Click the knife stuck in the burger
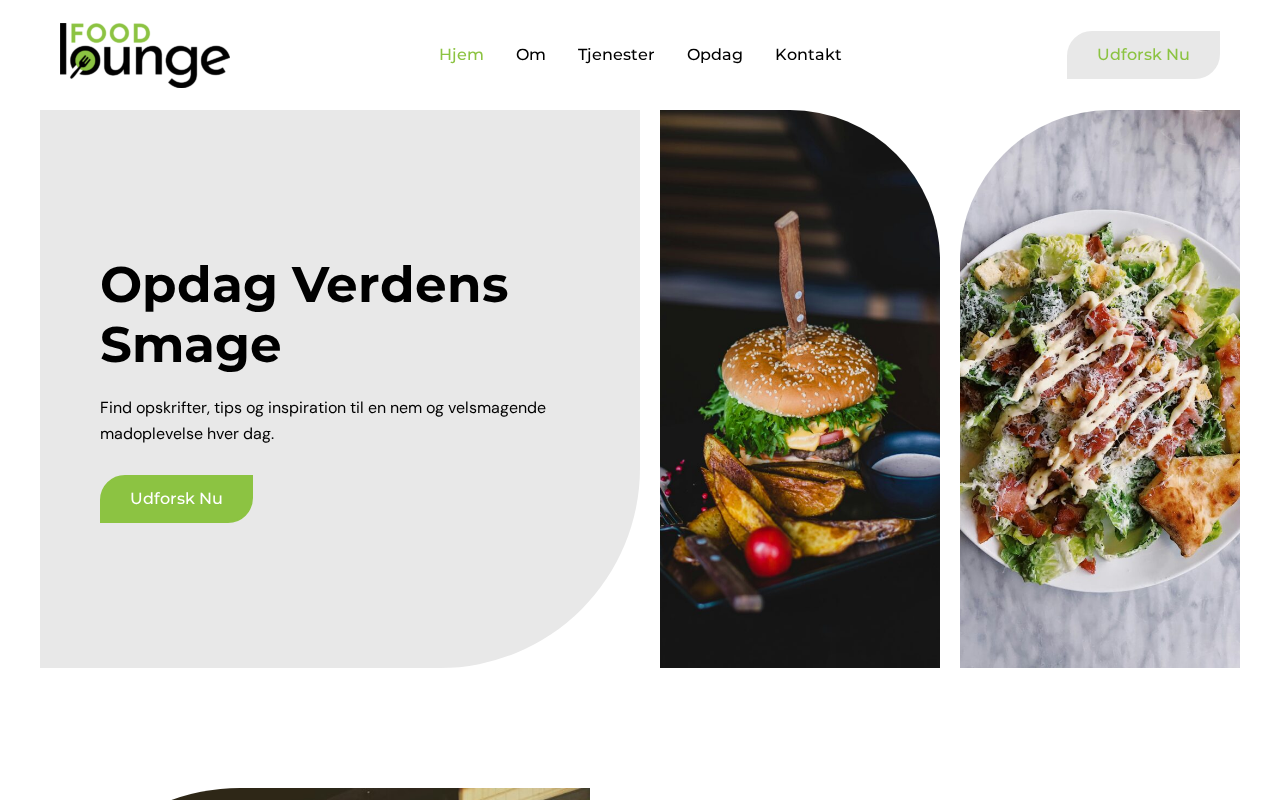Screen dimensions: 1280x800 [792, 278]
